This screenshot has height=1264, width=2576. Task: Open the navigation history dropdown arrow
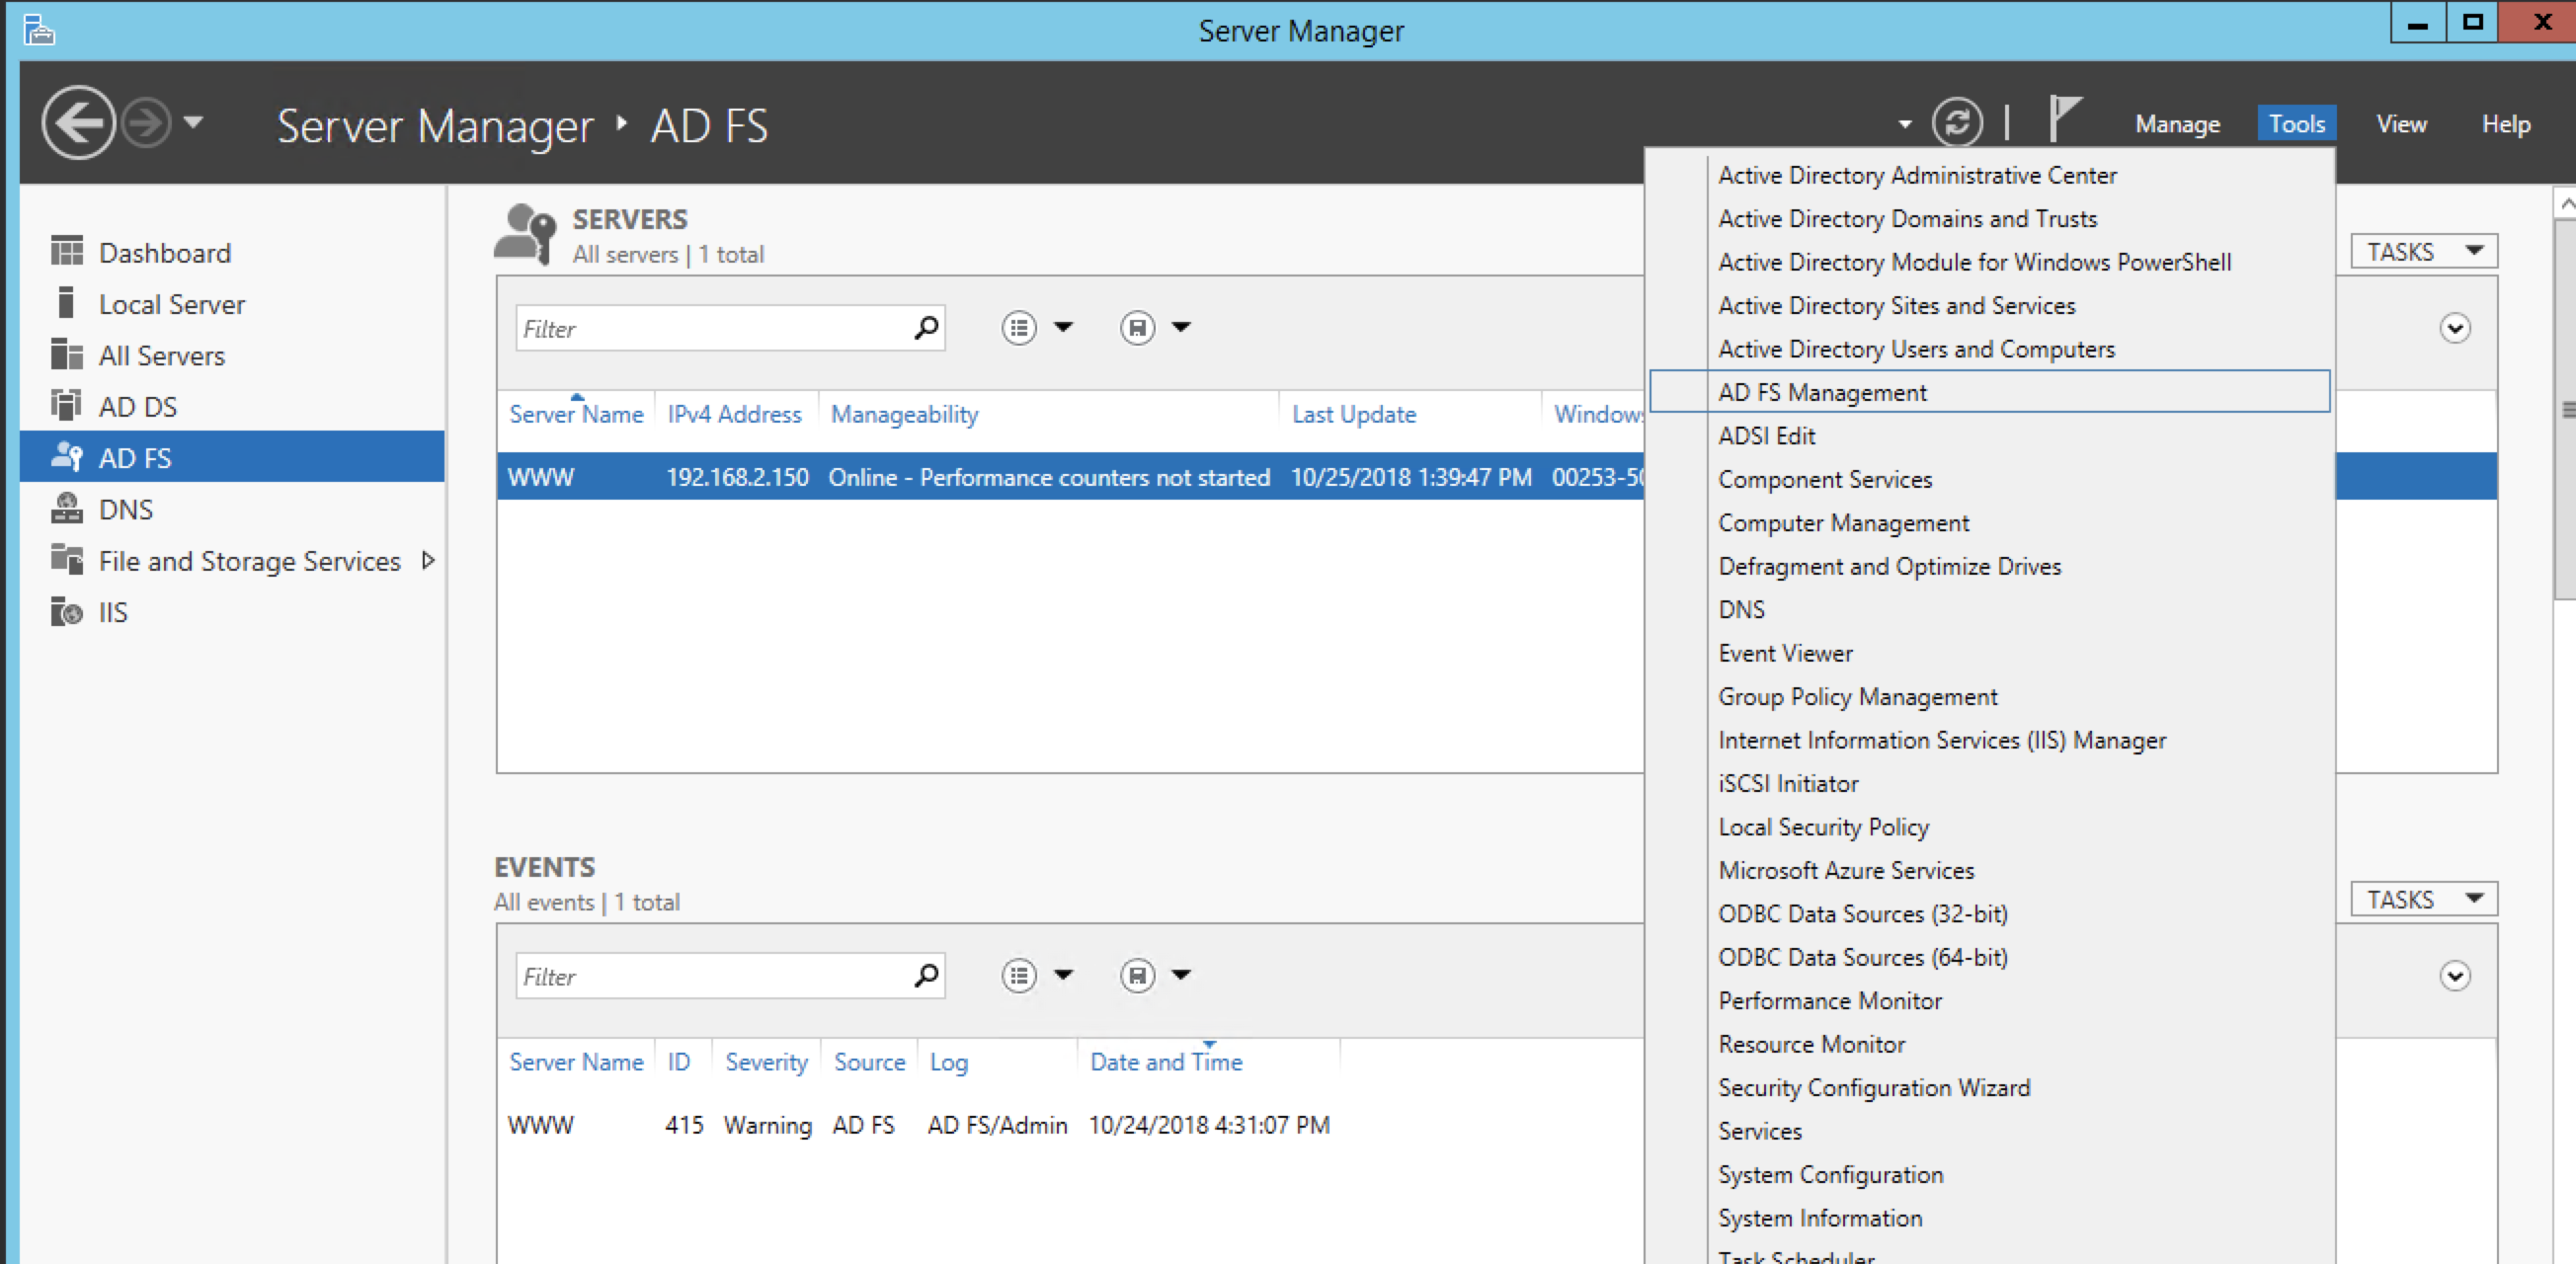point(194,123)
